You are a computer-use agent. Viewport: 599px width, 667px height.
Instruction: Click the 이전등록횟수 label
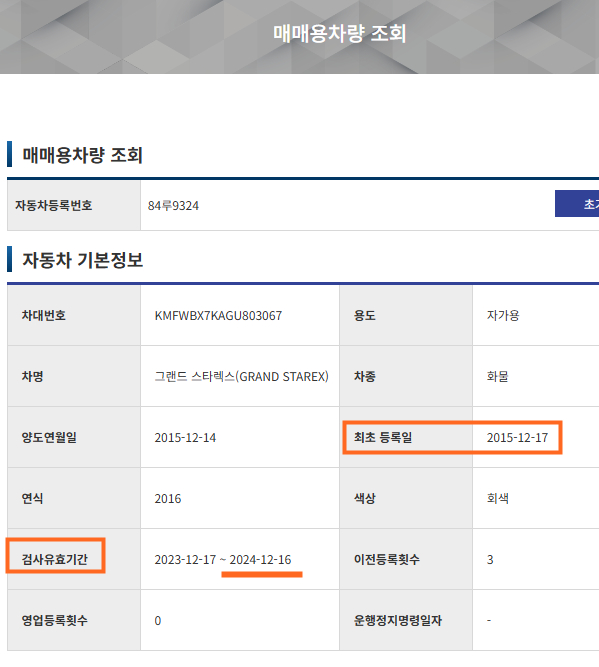(387, 559)
